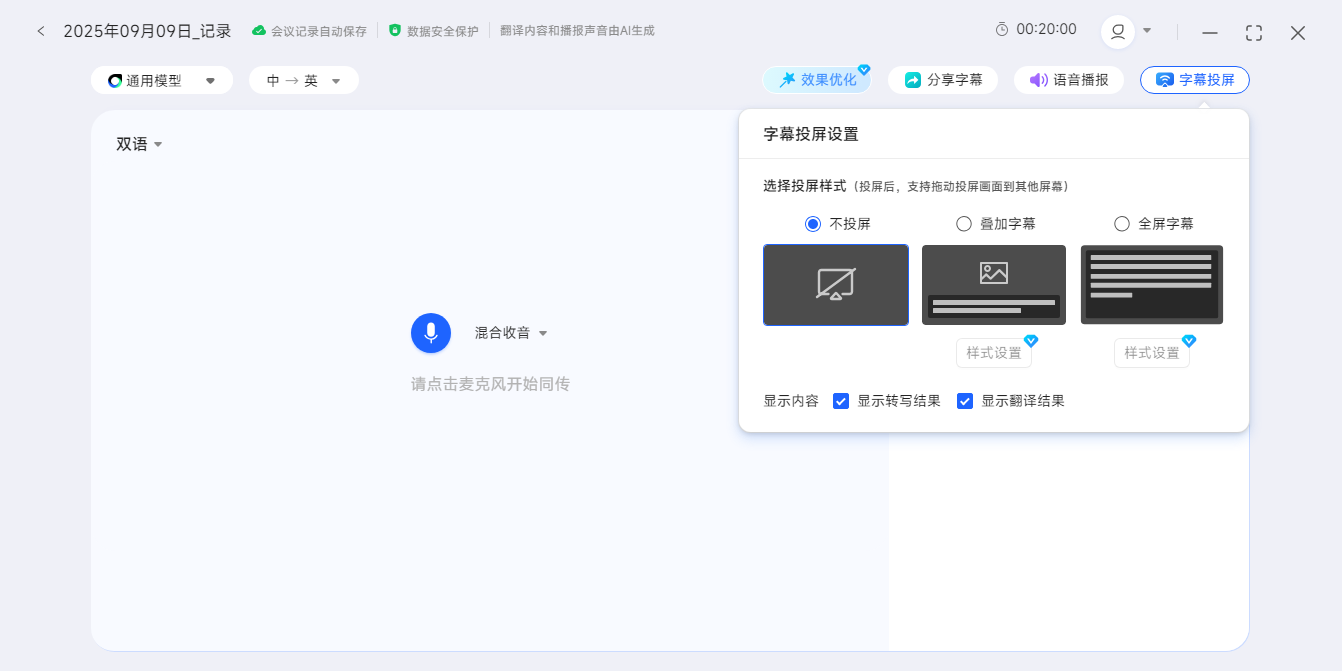Viewport: 1342px width, 671px height.
Task: Click the 全屏字幕 preview thumbnail
Action: click(x=1152, y=285)
